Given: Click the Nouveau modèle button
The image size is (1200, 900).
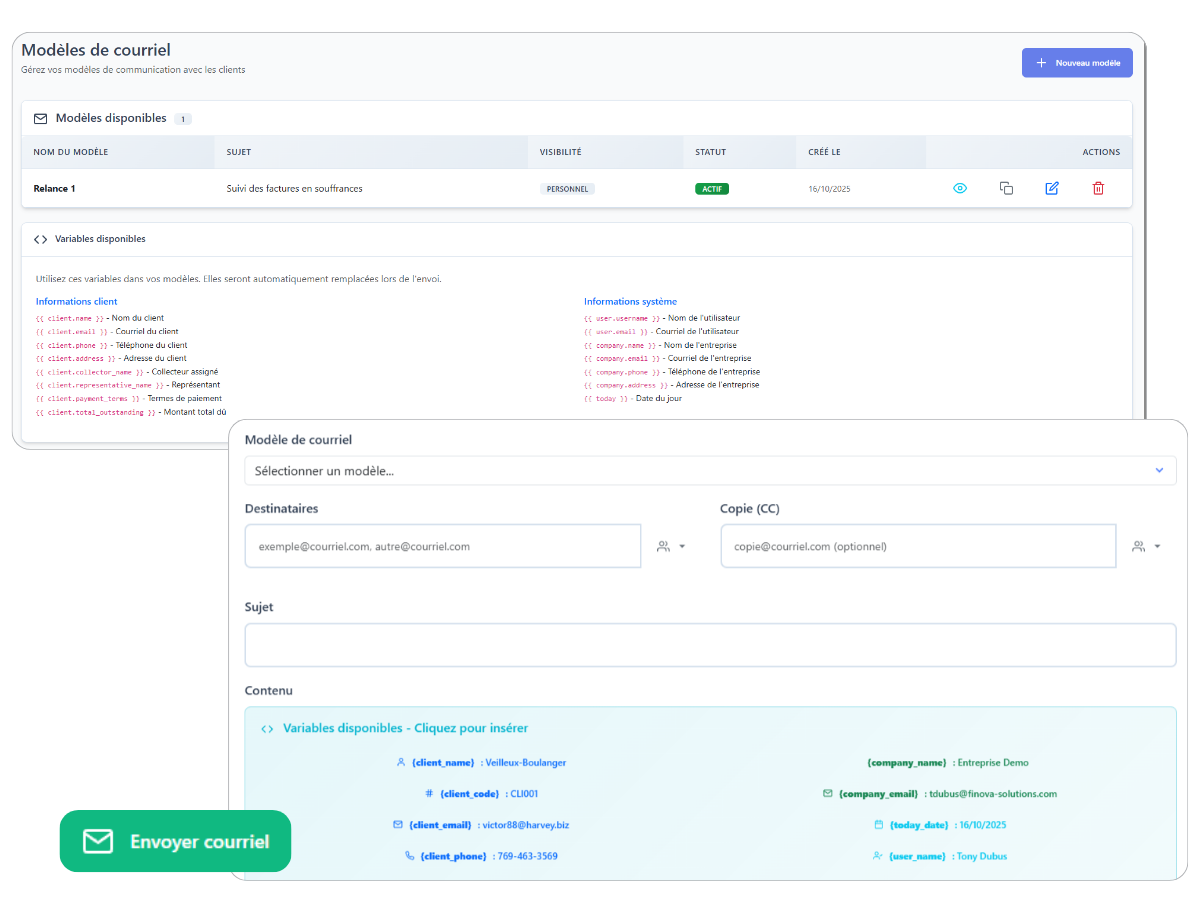Looking at the screenshot, I should tap(1077, 62).
